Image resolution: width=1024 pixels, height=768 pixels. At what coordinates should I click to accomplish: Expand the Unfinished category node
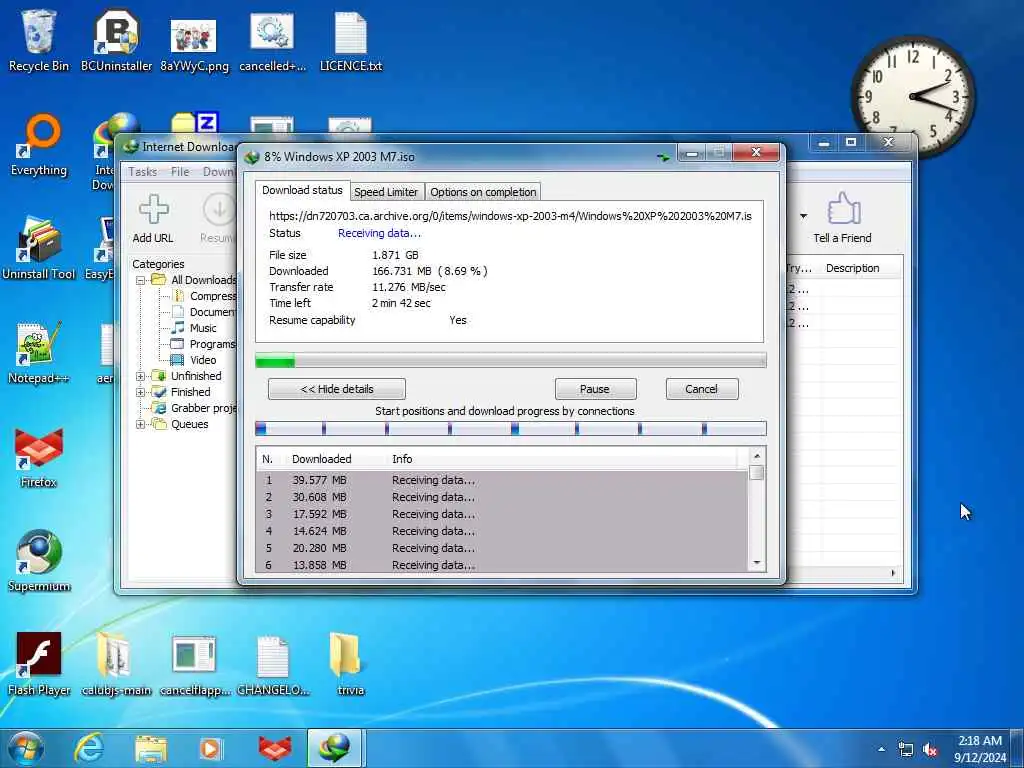tap(140, 376)
